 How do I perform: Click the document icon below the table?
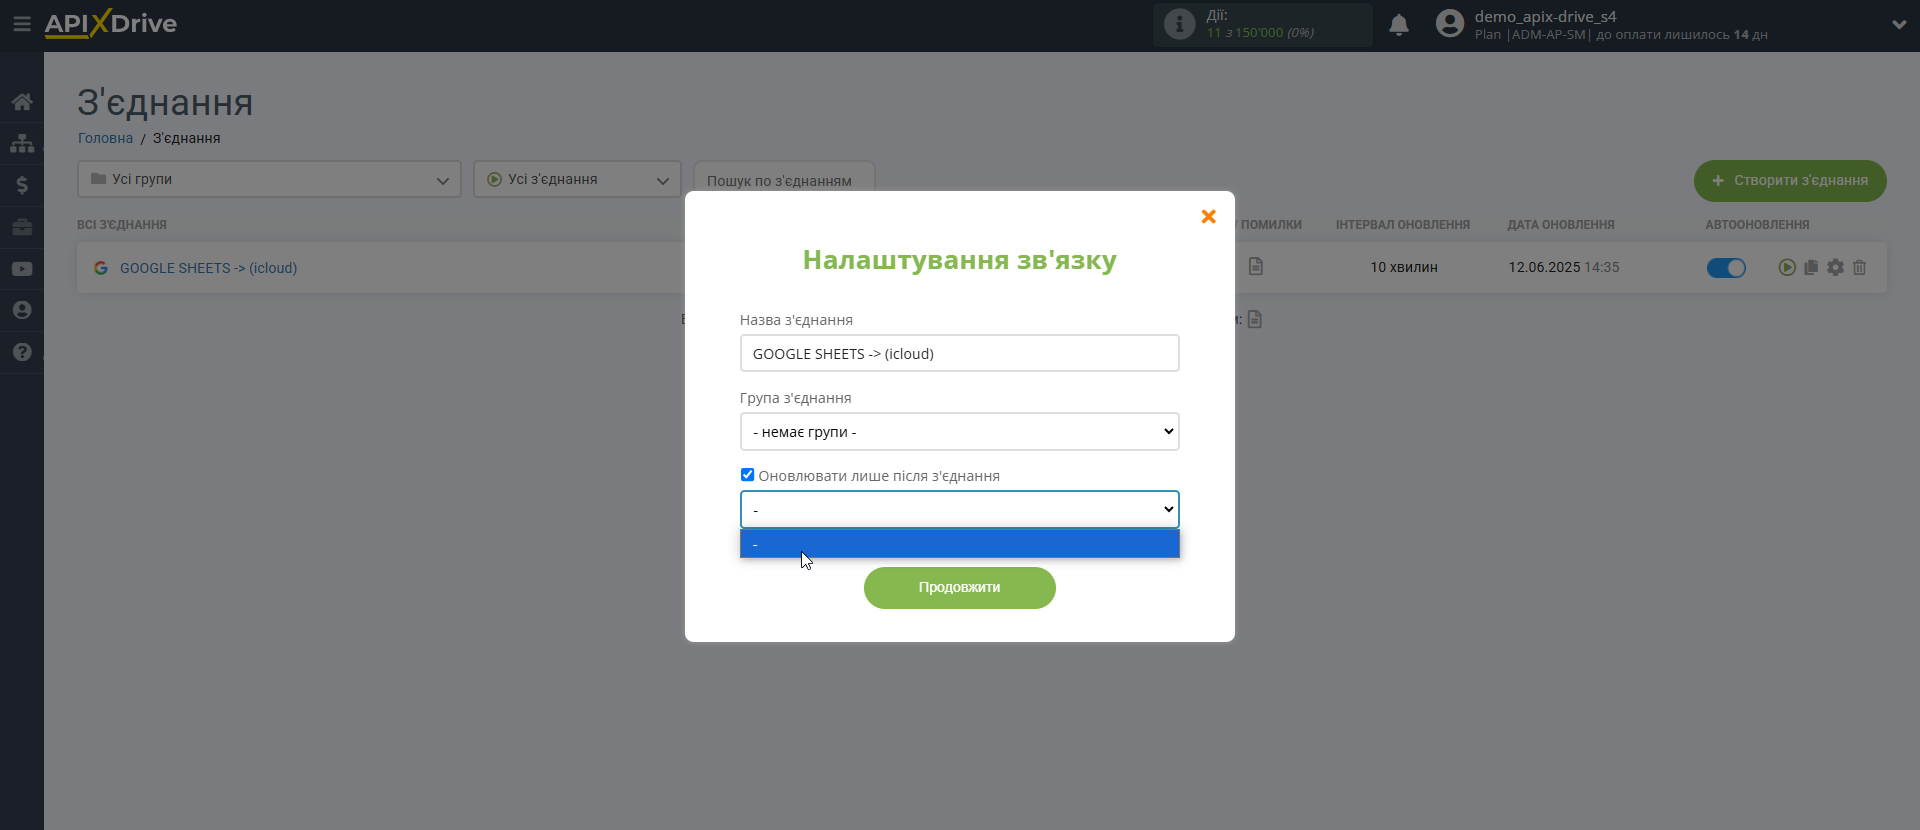pyautogui.click(x=1255, y=319)
